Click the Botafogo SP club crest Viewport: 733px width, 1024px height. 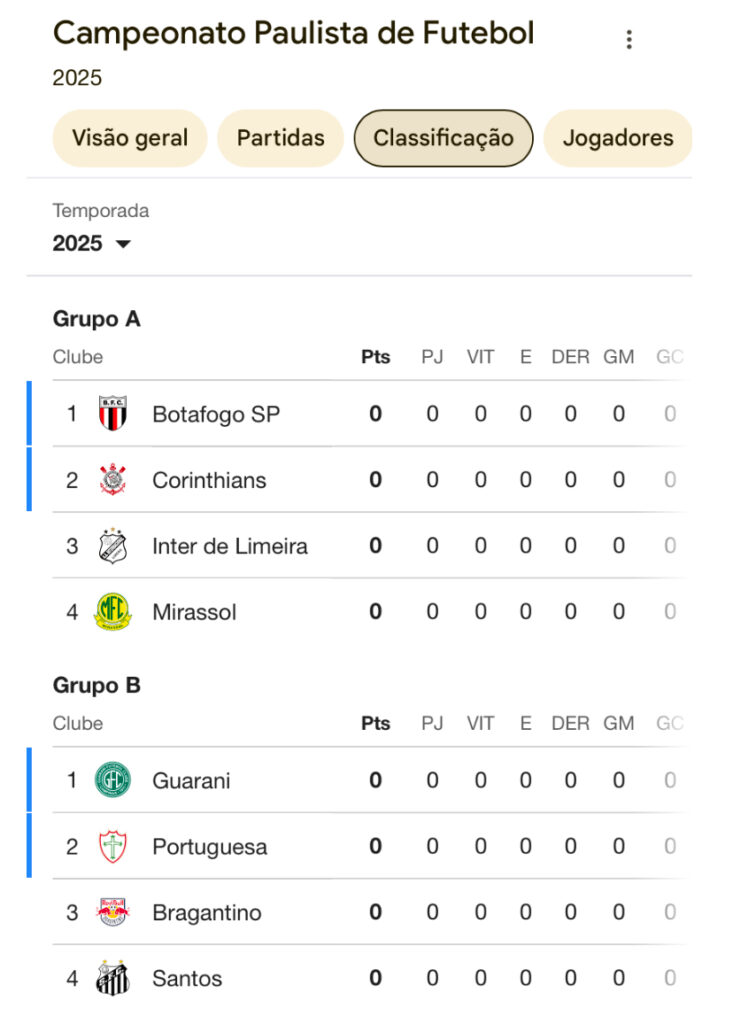[x=112, y=413]
